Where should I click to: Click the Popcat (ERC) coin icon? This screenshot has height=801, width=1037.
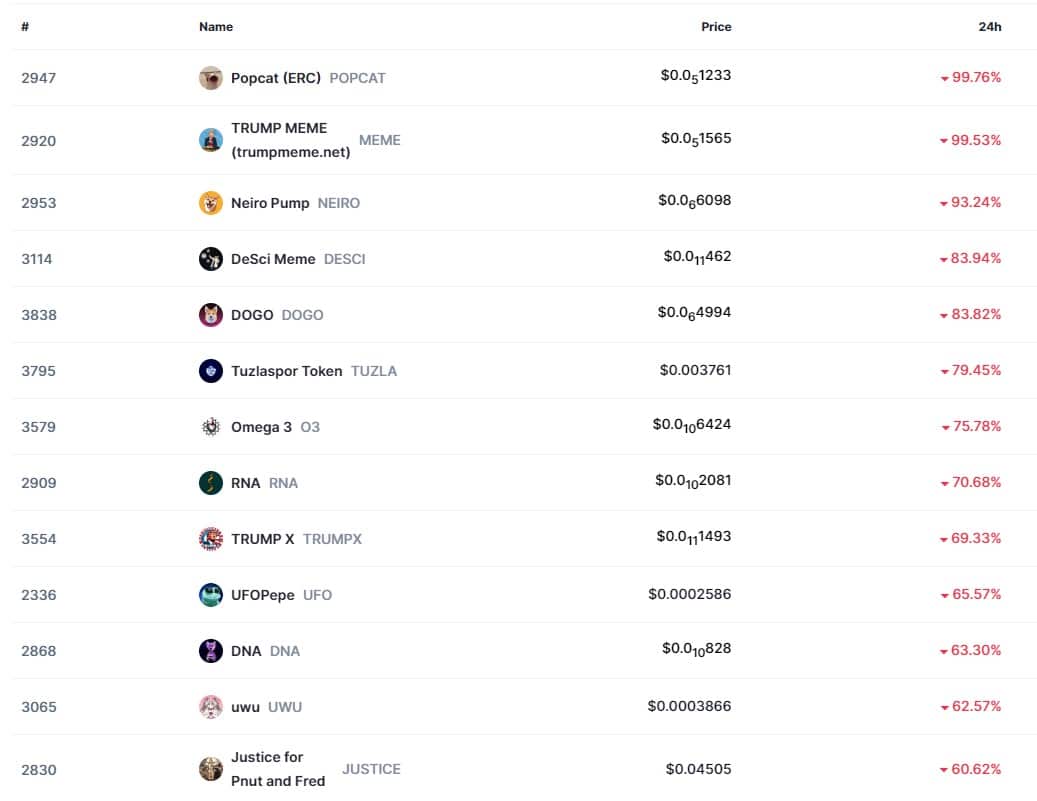(210, 78)
